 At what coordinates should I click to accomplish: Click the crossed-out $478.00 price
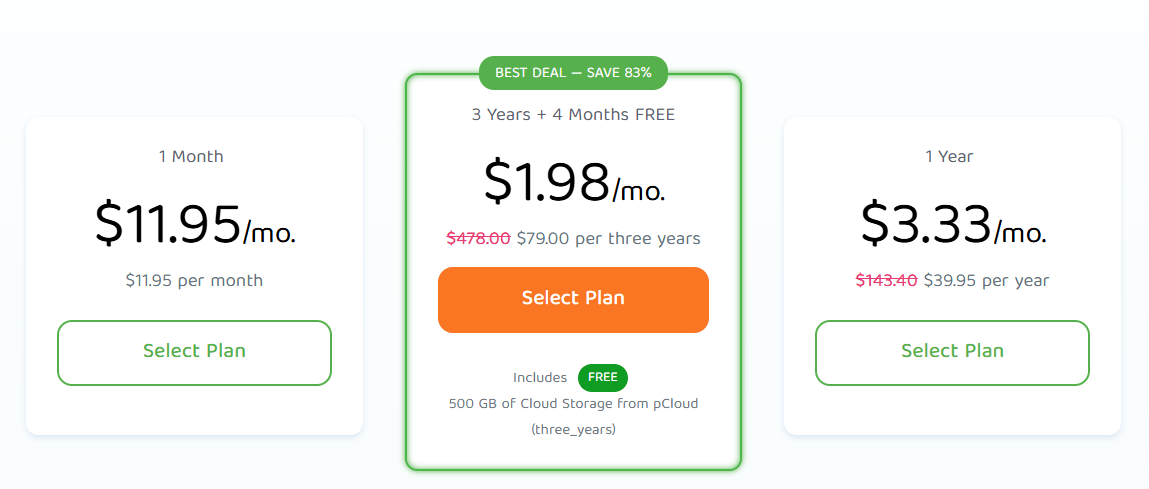pyautogui.click(x=478, y=239)
